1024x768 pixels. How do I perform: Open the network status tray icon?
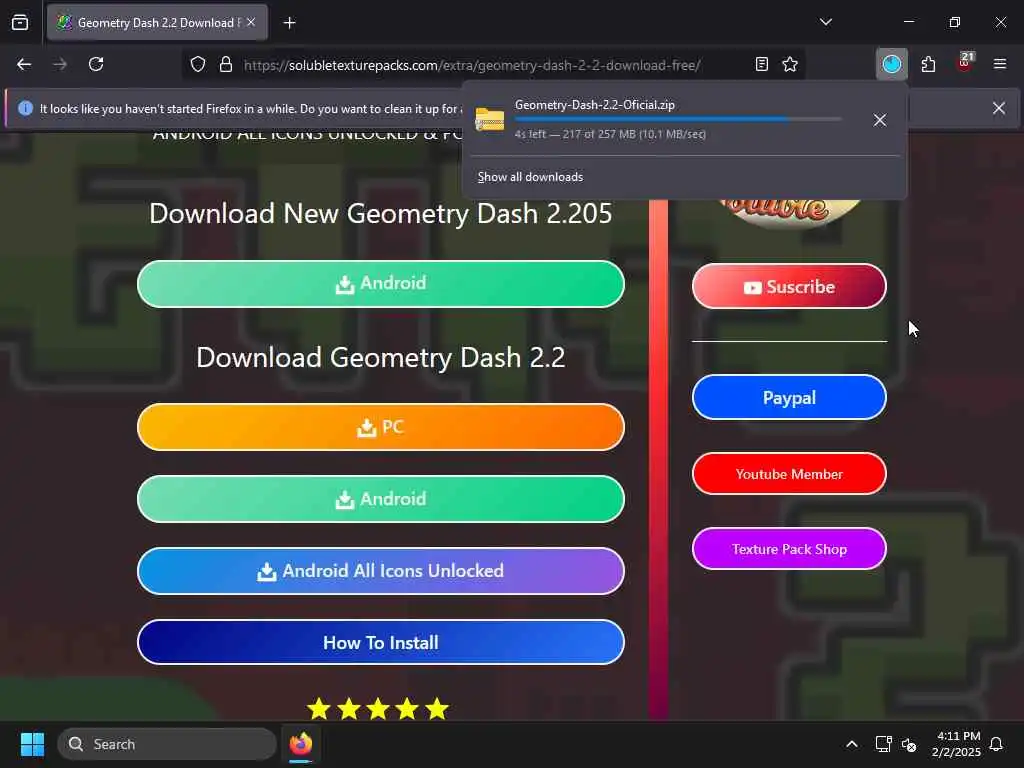click(883, 744)
